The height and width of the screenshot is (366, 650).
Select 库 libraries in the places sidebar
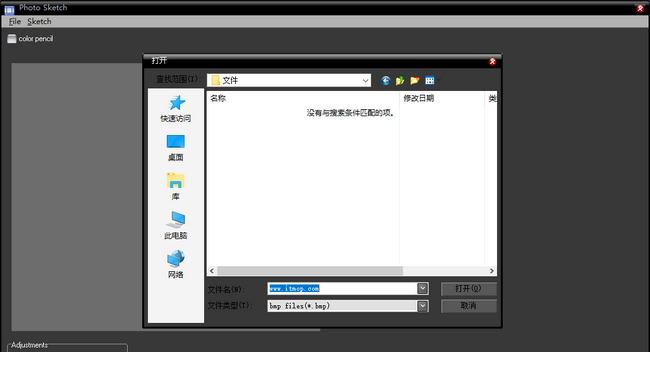[x=176, y=187]
